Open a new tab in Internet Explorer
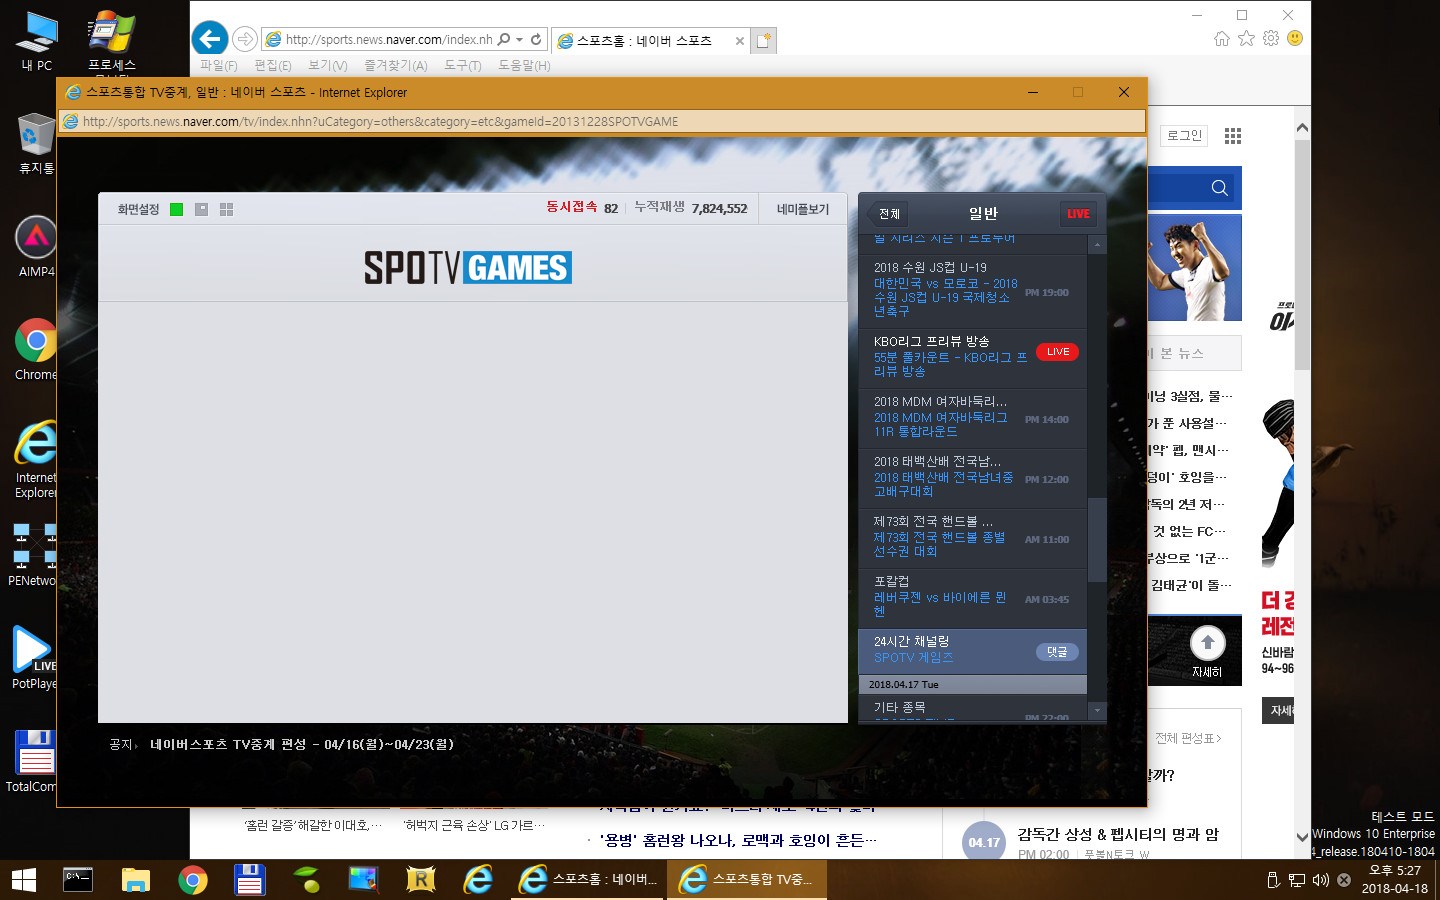The height and width of the screenshot is (900, 1440). point(764,41)
